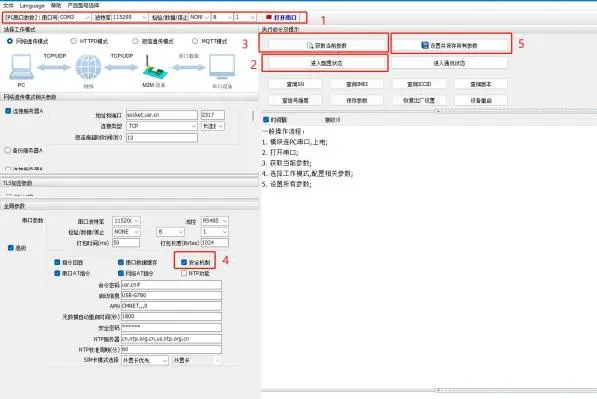Toggle the serial AT command checkbox
This screenshot has height=399, width=597.
[57, 273]
